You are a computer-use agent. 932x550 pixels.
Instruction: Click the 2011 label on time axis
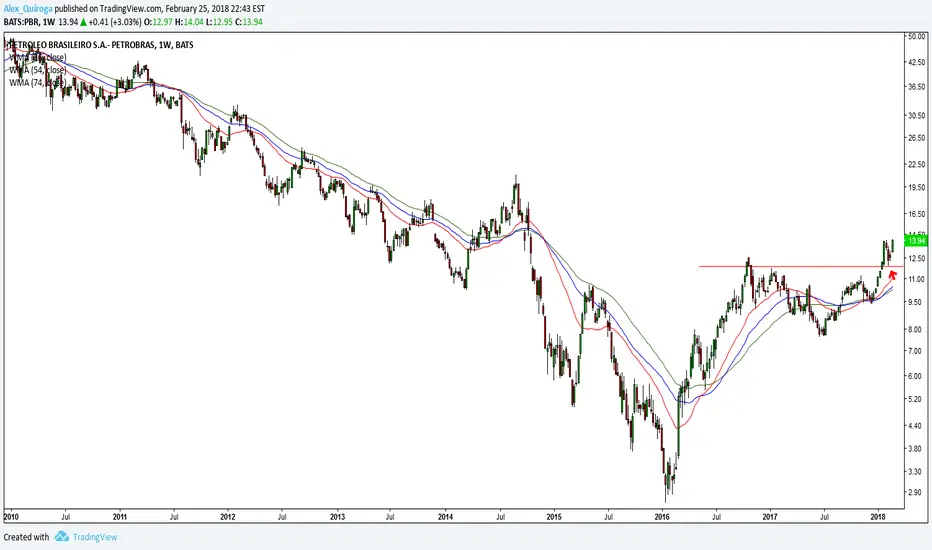[120, 517]
